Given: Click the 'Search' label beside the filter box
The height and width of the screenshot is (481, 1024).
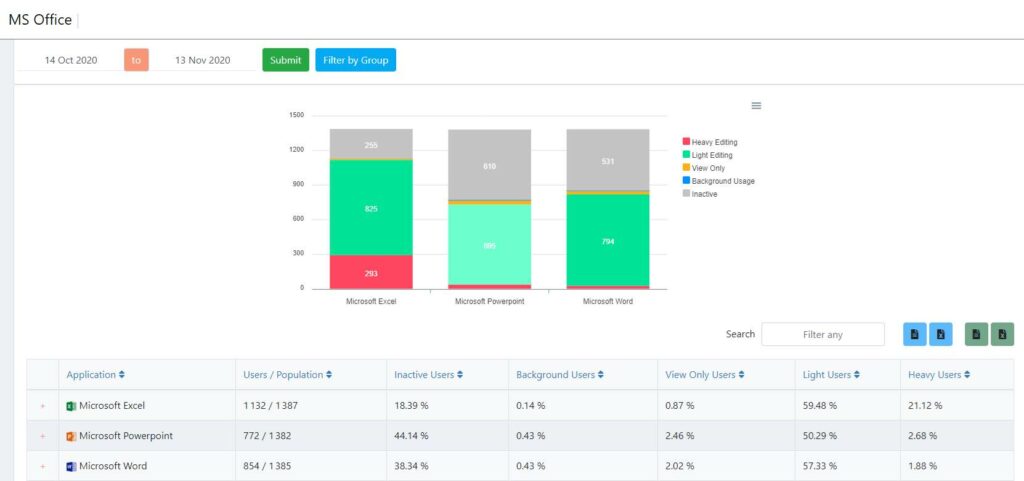Looking at the screenshot, I should pos(741,334).
